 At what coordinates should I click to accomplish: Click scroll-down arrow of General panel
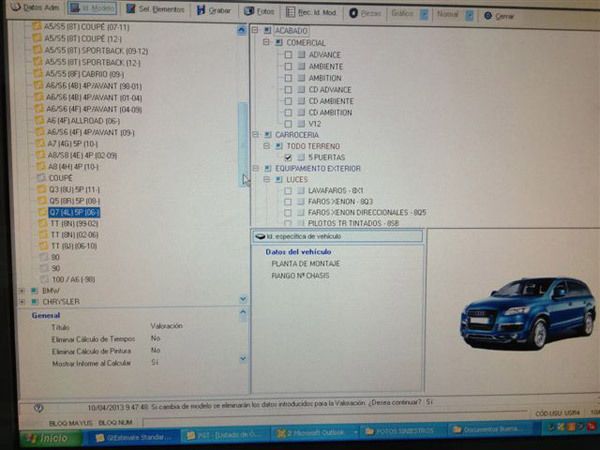[x=243, y=359]
